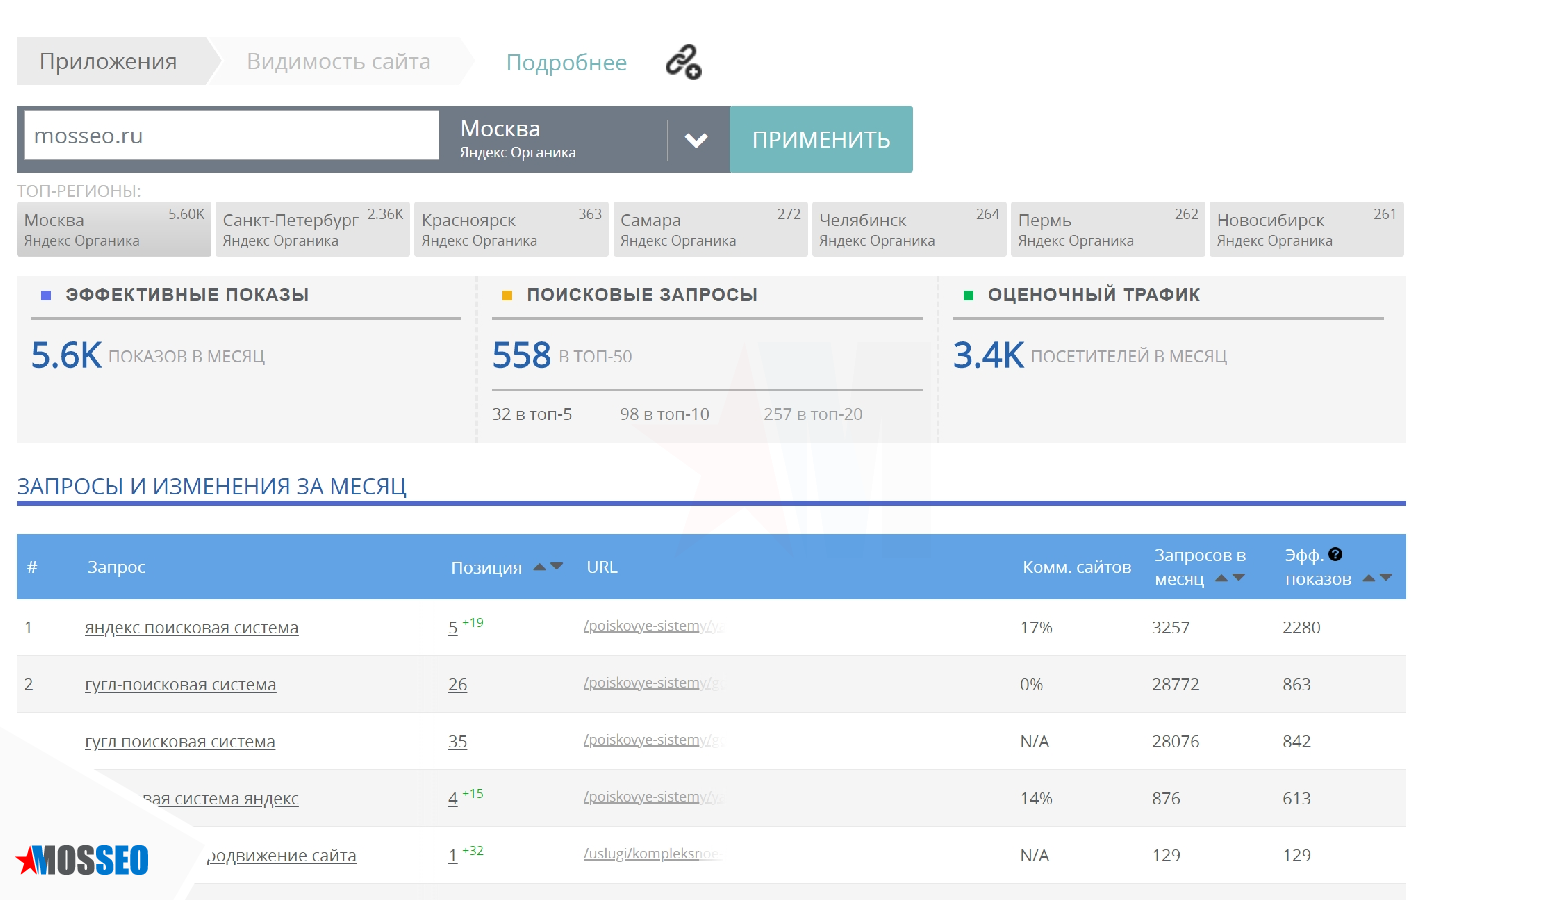Sort by Запросов в месяц arrows

coord(1230,579)
